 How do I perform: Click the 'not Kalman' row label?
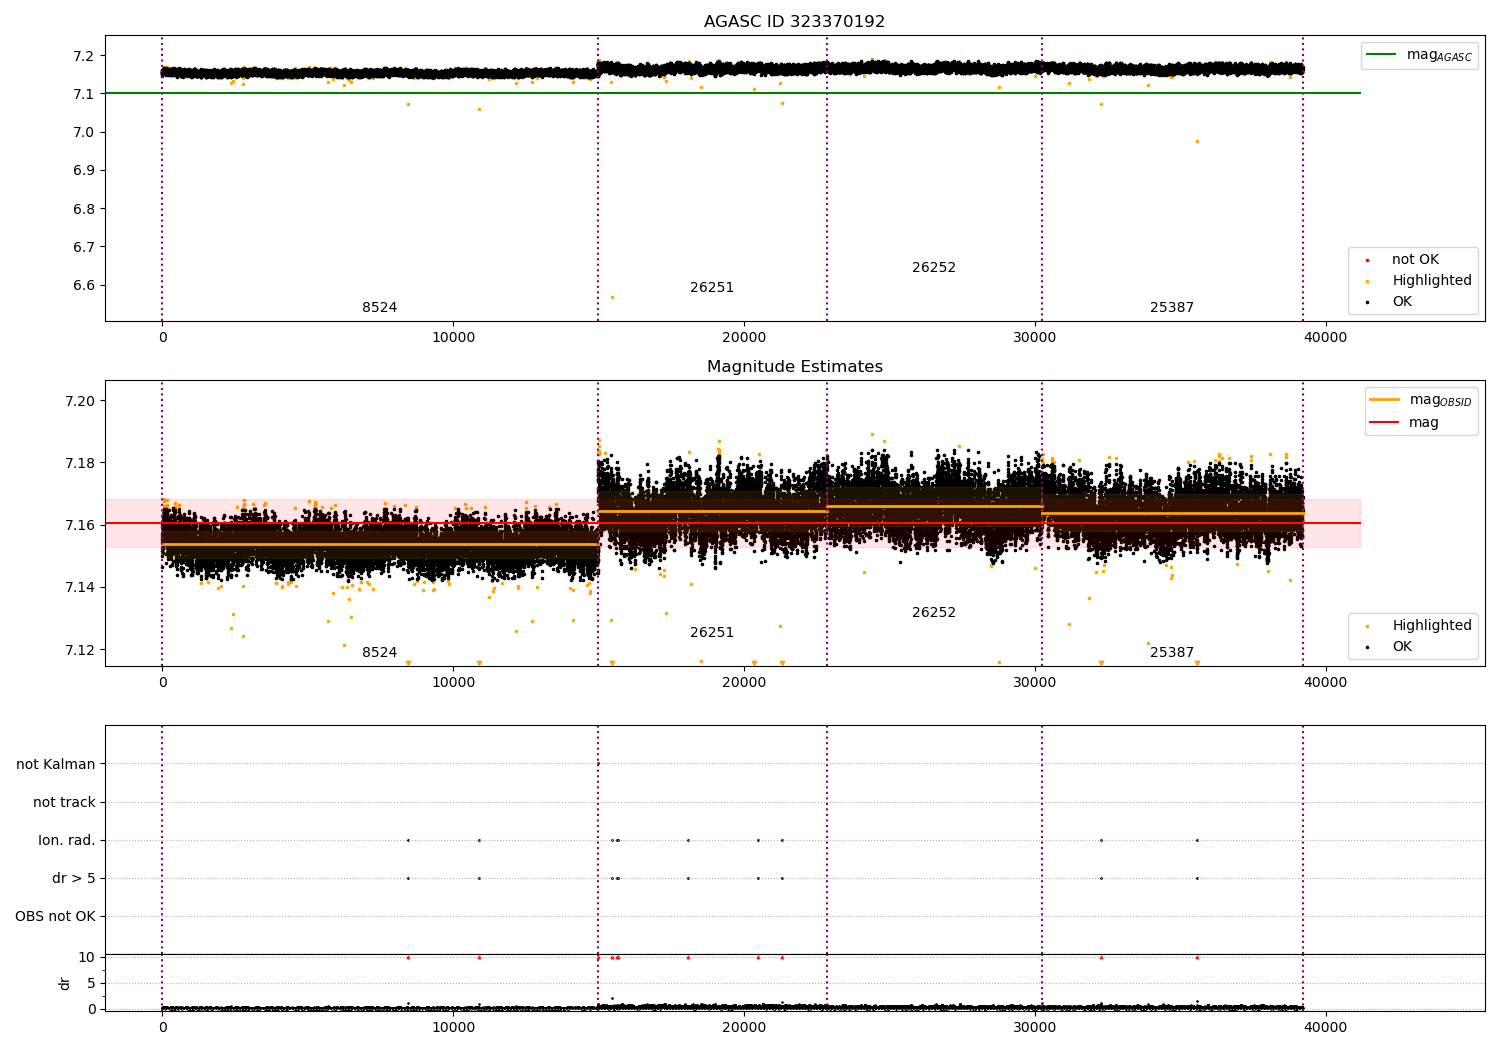pyautogui.click(x=56, y=765)
